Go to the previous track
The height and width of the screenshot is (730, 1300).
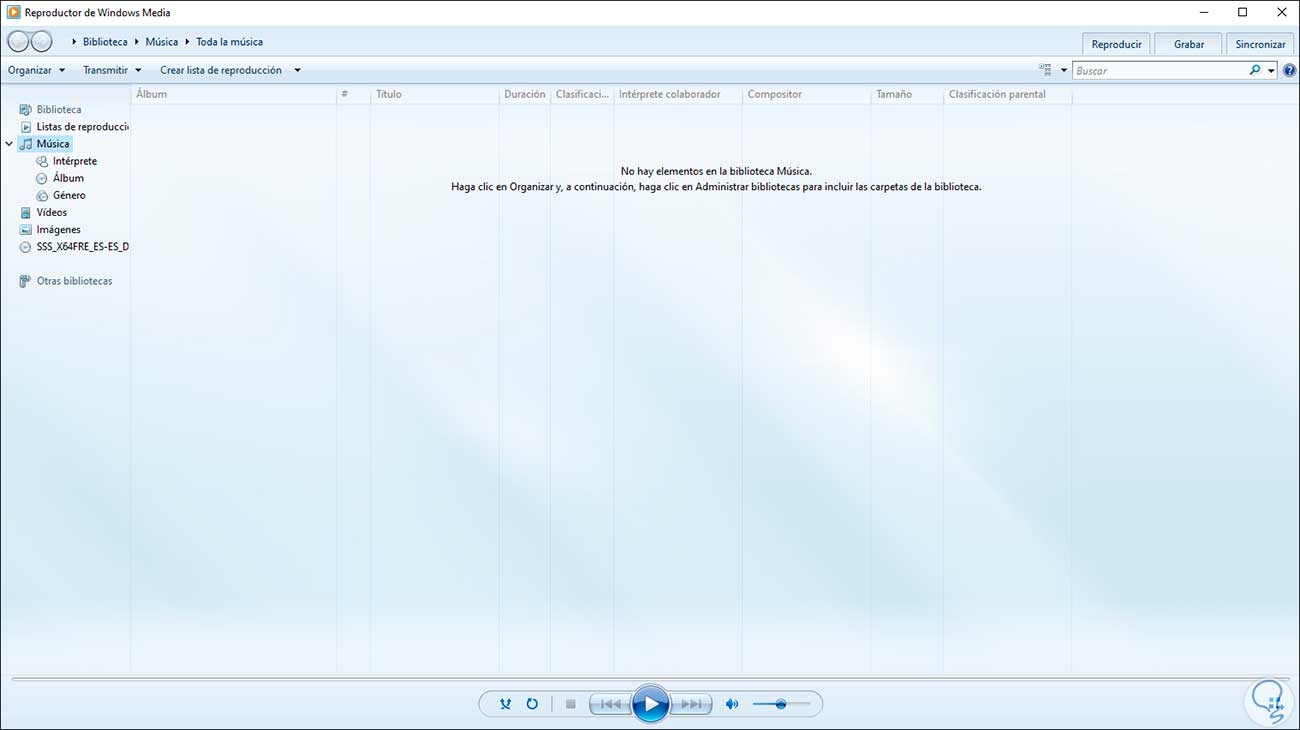[610, 704]
